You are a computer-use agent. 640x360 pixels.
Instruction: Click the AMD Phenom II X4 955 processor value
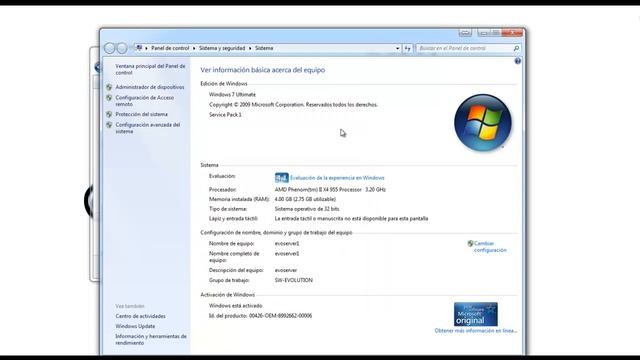click(x=330, y=190)
